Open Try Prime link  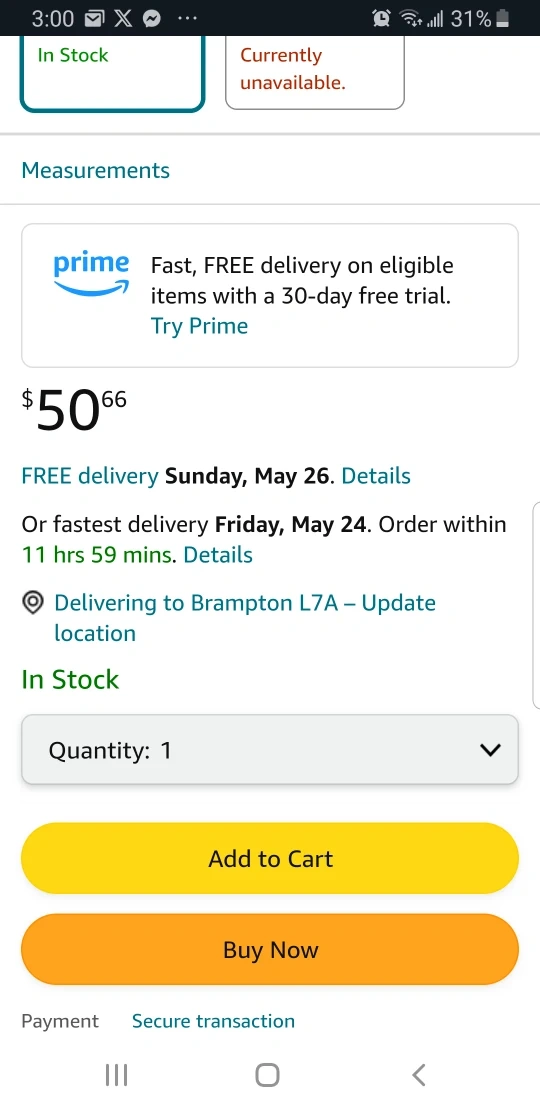[x=200, y=326]
